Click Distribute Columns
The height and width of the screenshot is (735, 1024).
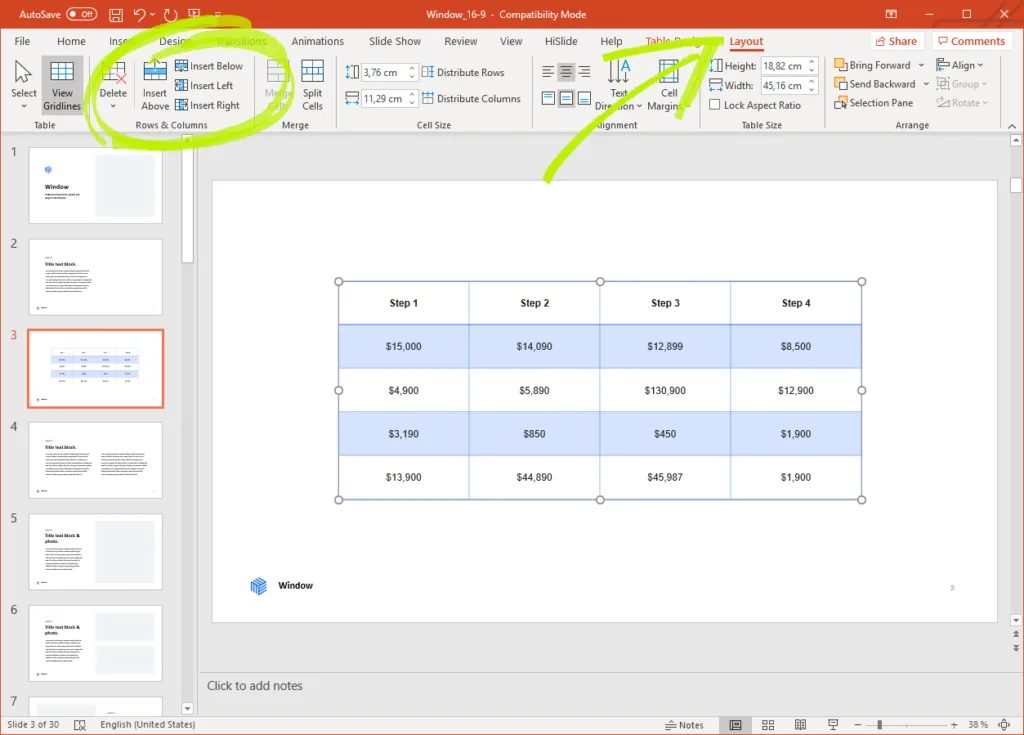pyautogui.click(x=471, y=99)
